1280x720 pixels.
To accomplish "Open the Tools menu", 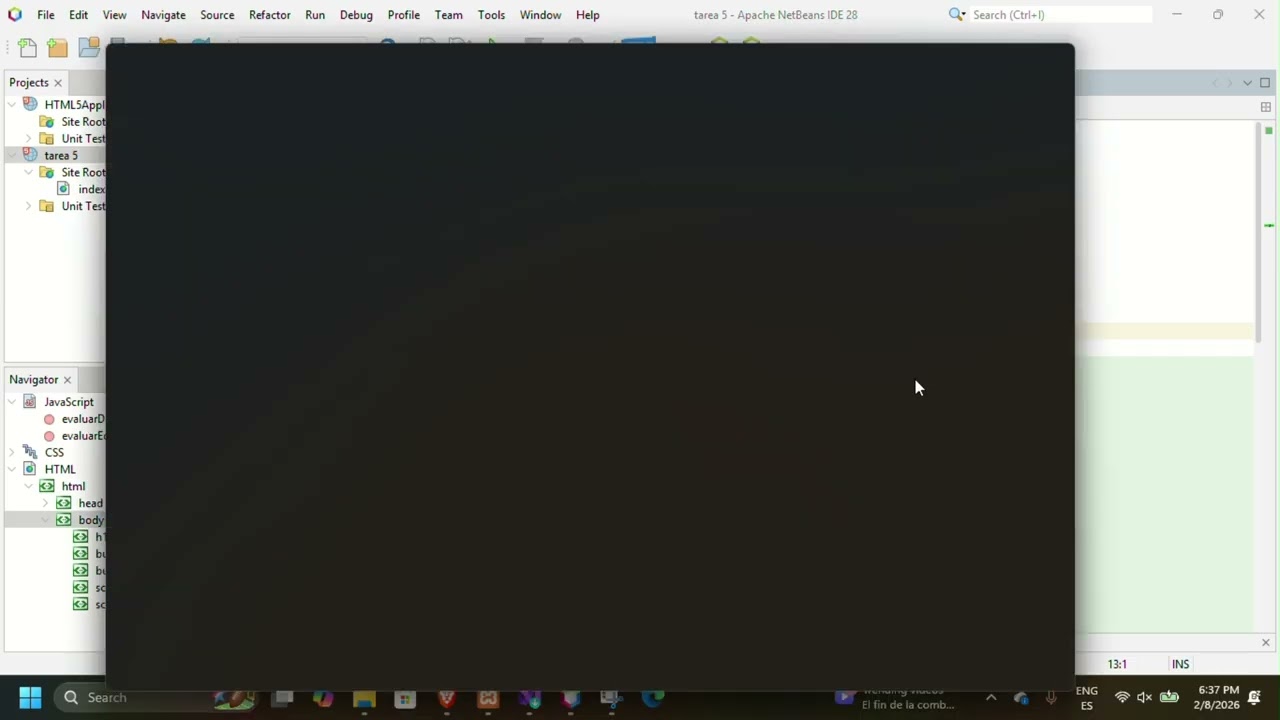I will (x=491, y=15).
